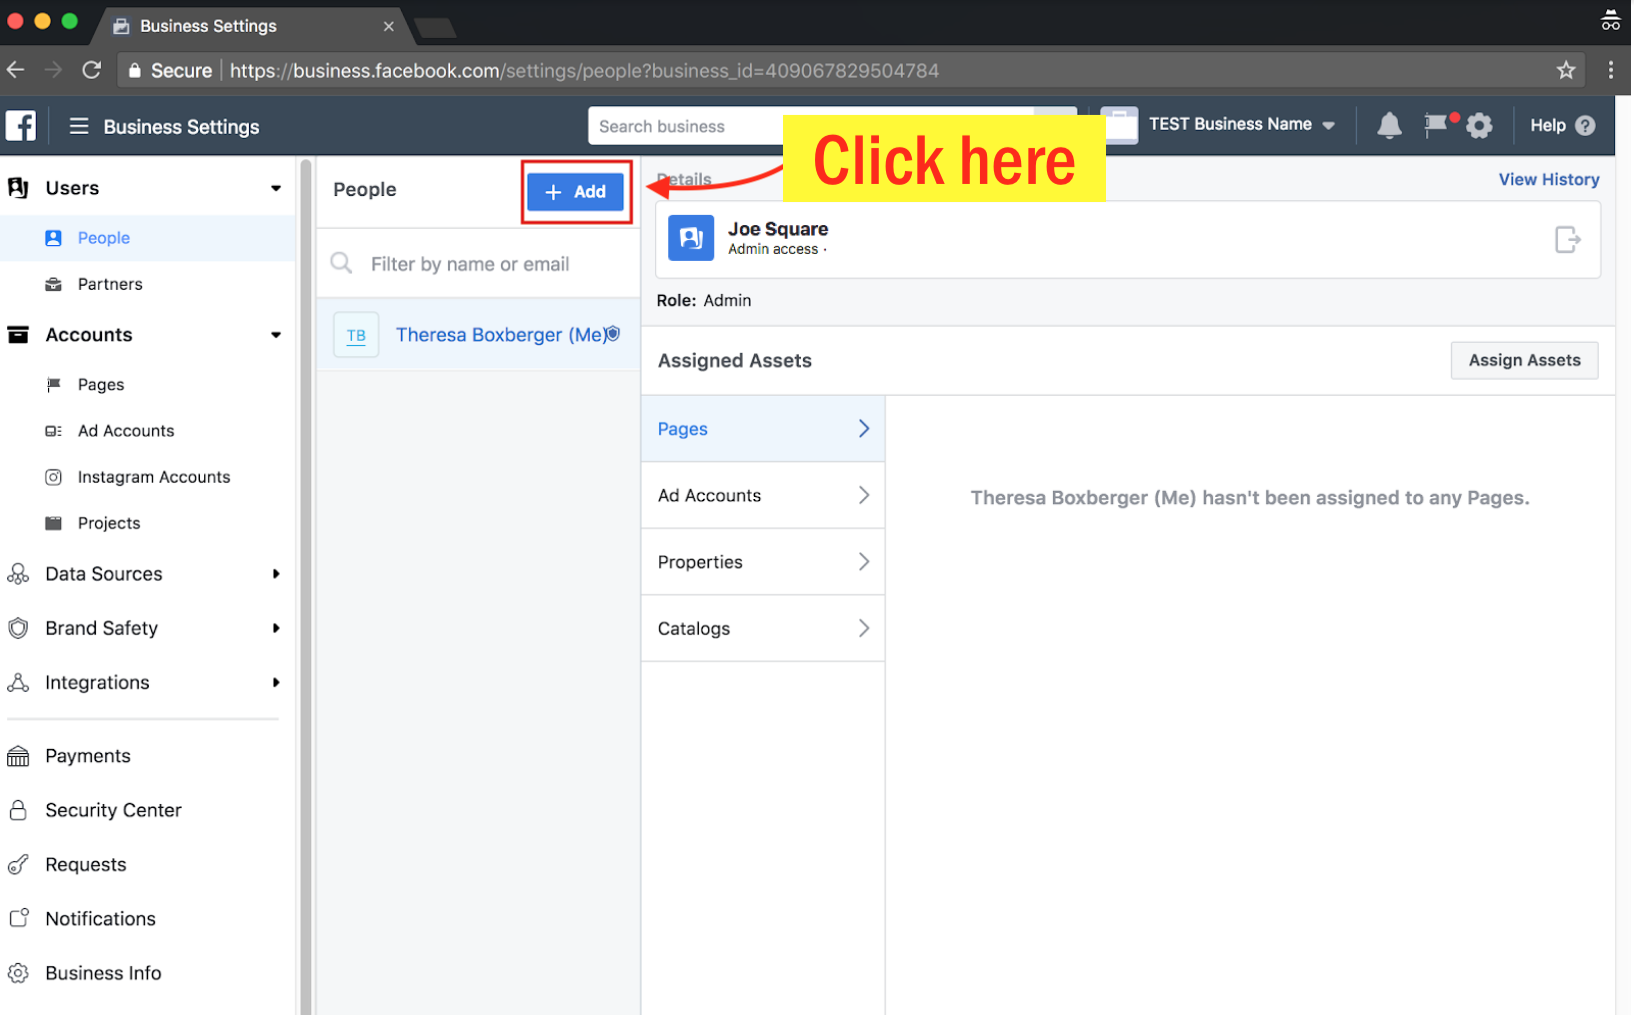
Task: Click the Help link in top bar
Action: [1550, 125]
